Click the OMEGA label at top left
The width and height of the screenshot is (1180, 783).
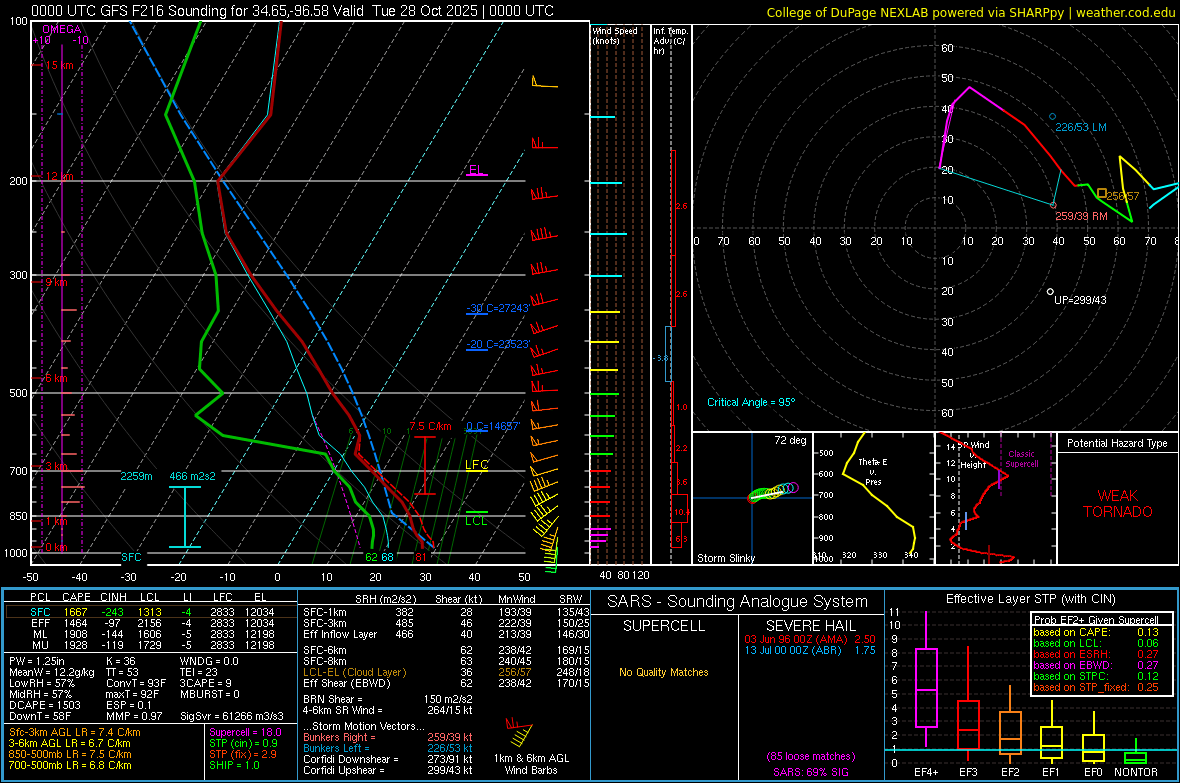(62, 29)
